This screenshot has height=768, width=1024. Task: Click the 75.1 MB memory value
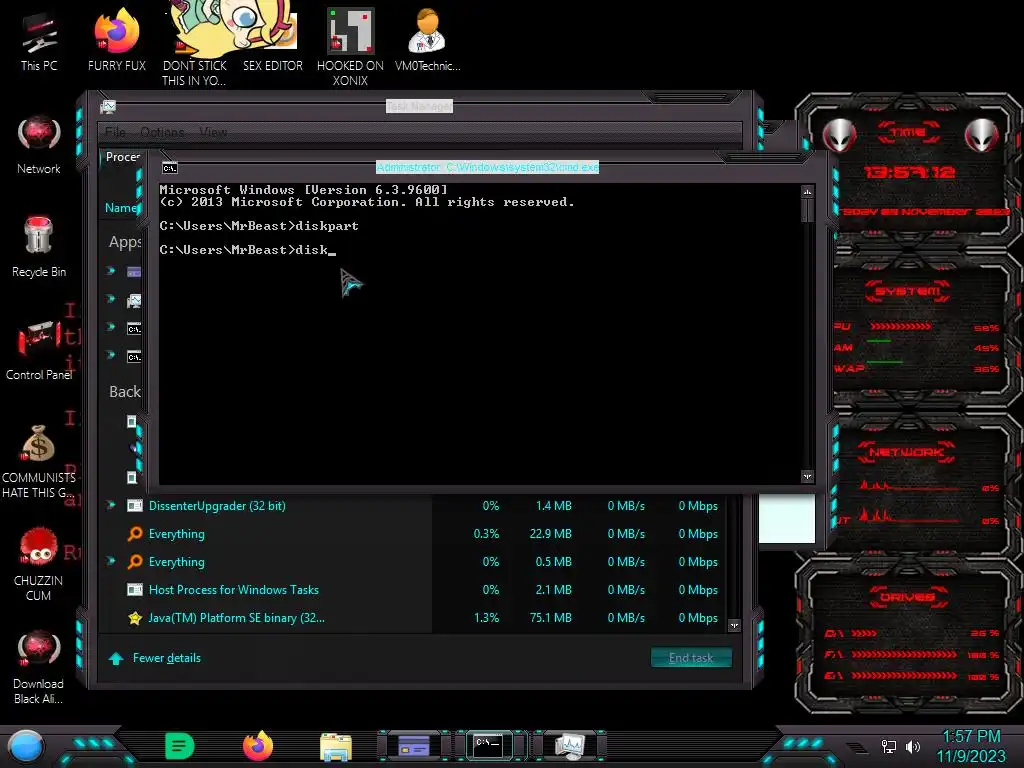551,618
